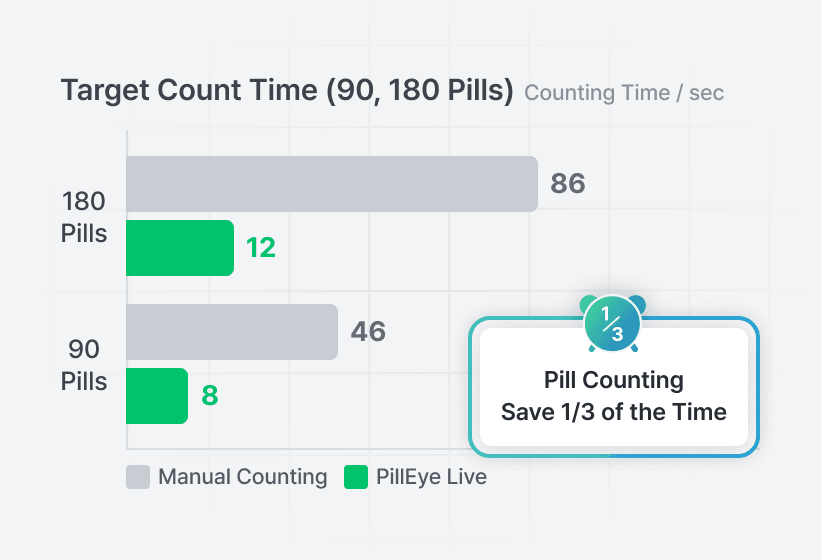Select the Manual Counting legend label
Viewport: 822px width, 560px height.
point(243,477)
